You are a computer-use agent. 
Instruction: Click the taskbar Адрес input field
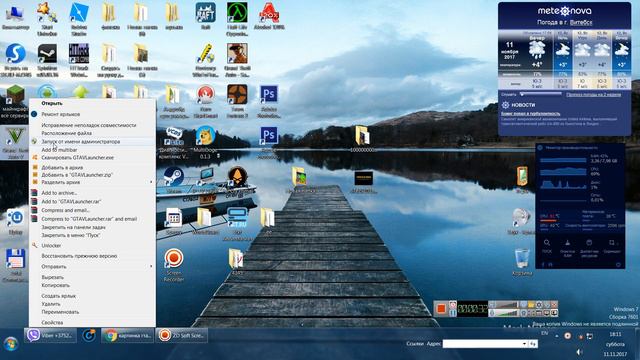click(482, 344)
